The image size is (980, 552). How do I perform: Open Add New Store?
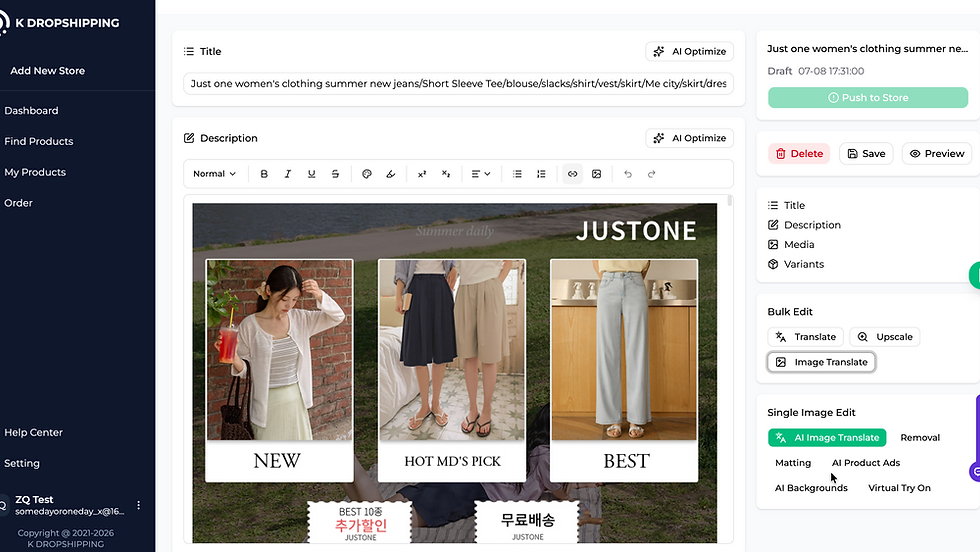coord(48,71)
